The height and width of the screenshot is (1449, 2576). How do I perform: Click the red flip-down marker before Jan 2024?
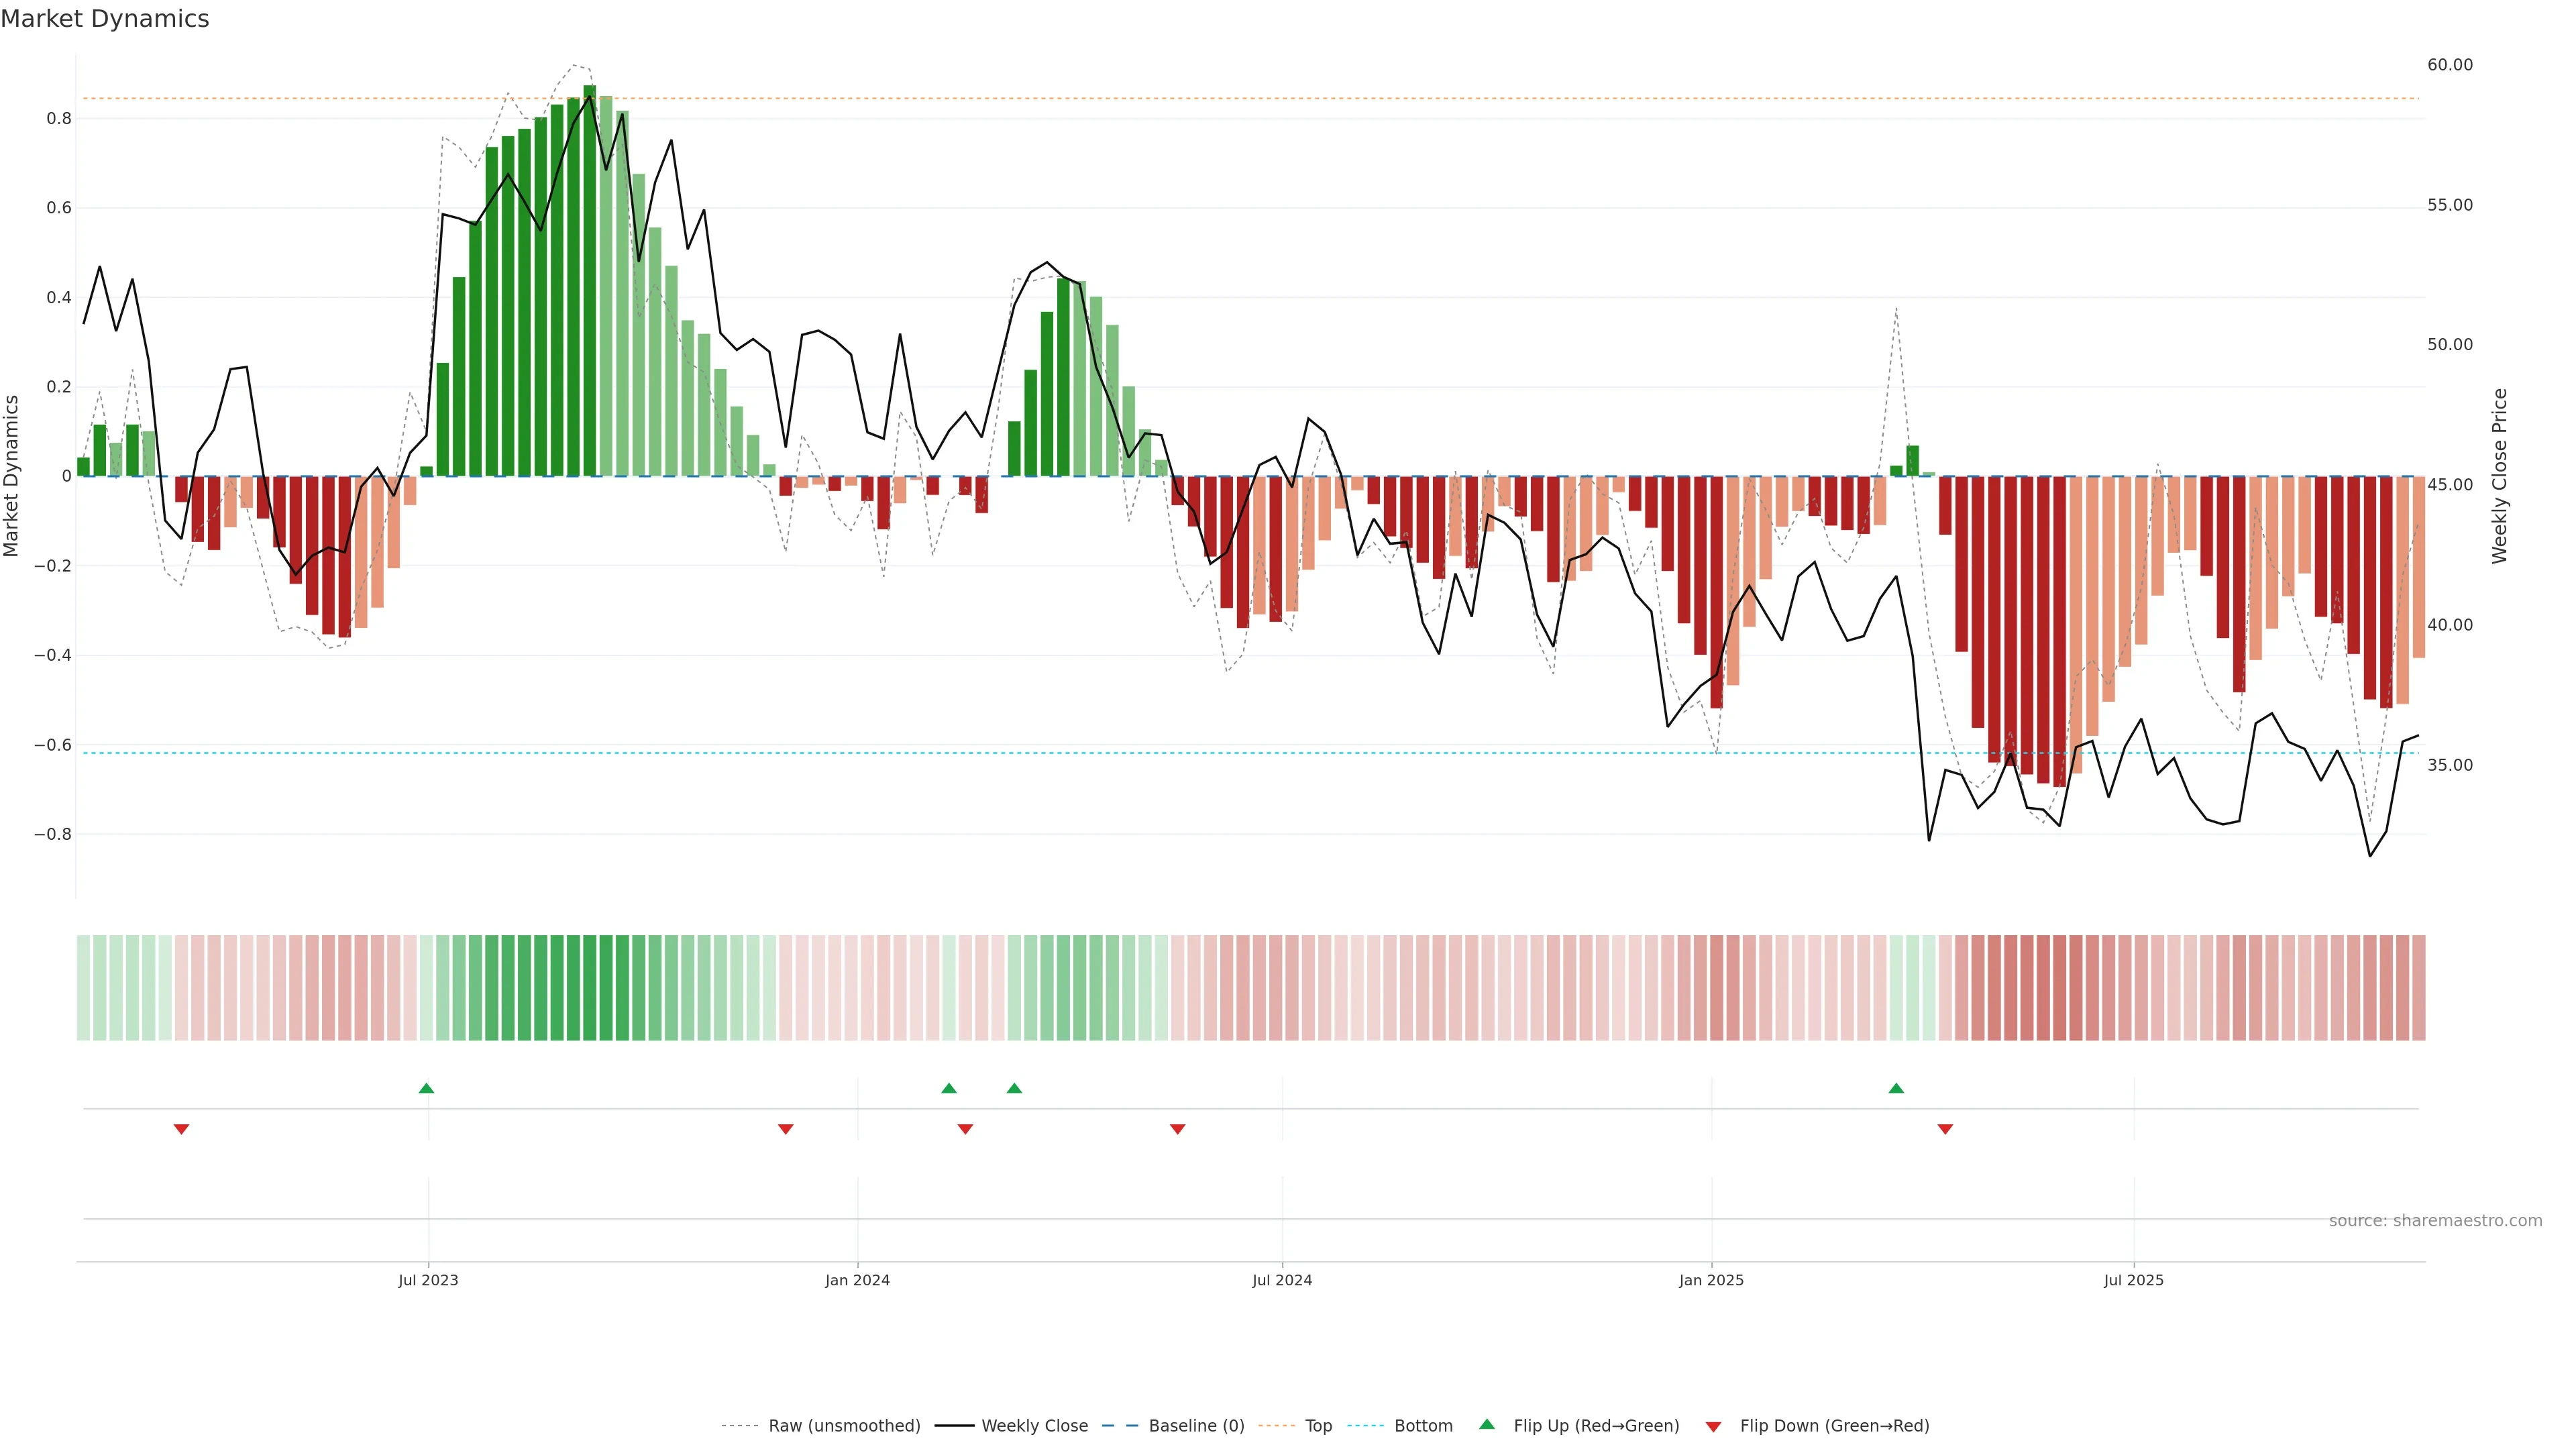(785, 1129)
